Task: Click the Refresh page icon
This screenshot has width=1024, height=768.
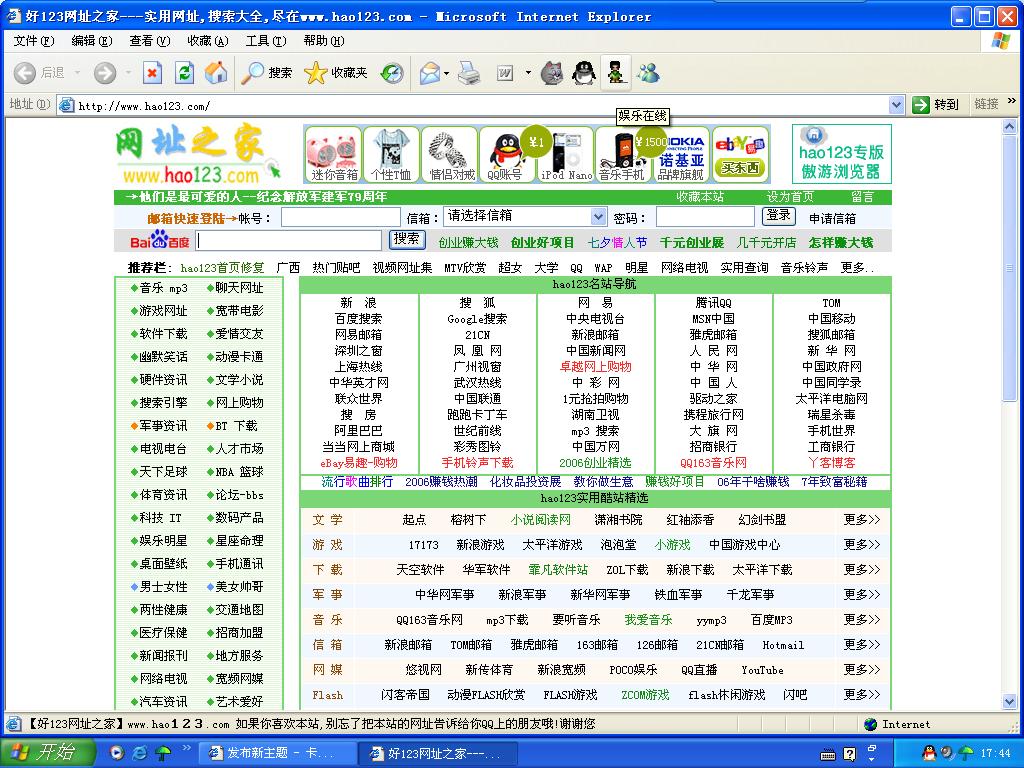Action: pos(184,72)
